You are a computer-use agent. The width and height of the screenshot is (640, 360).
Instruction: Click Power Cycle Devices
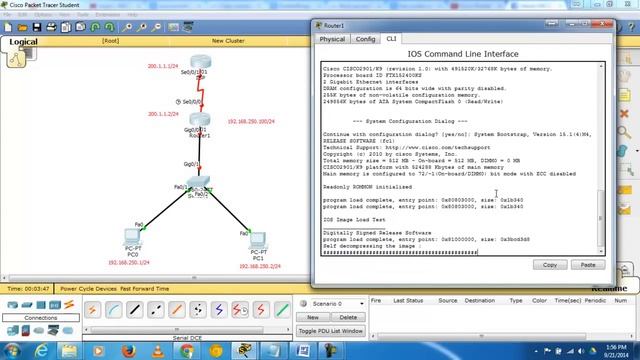(x=88, y=289)
